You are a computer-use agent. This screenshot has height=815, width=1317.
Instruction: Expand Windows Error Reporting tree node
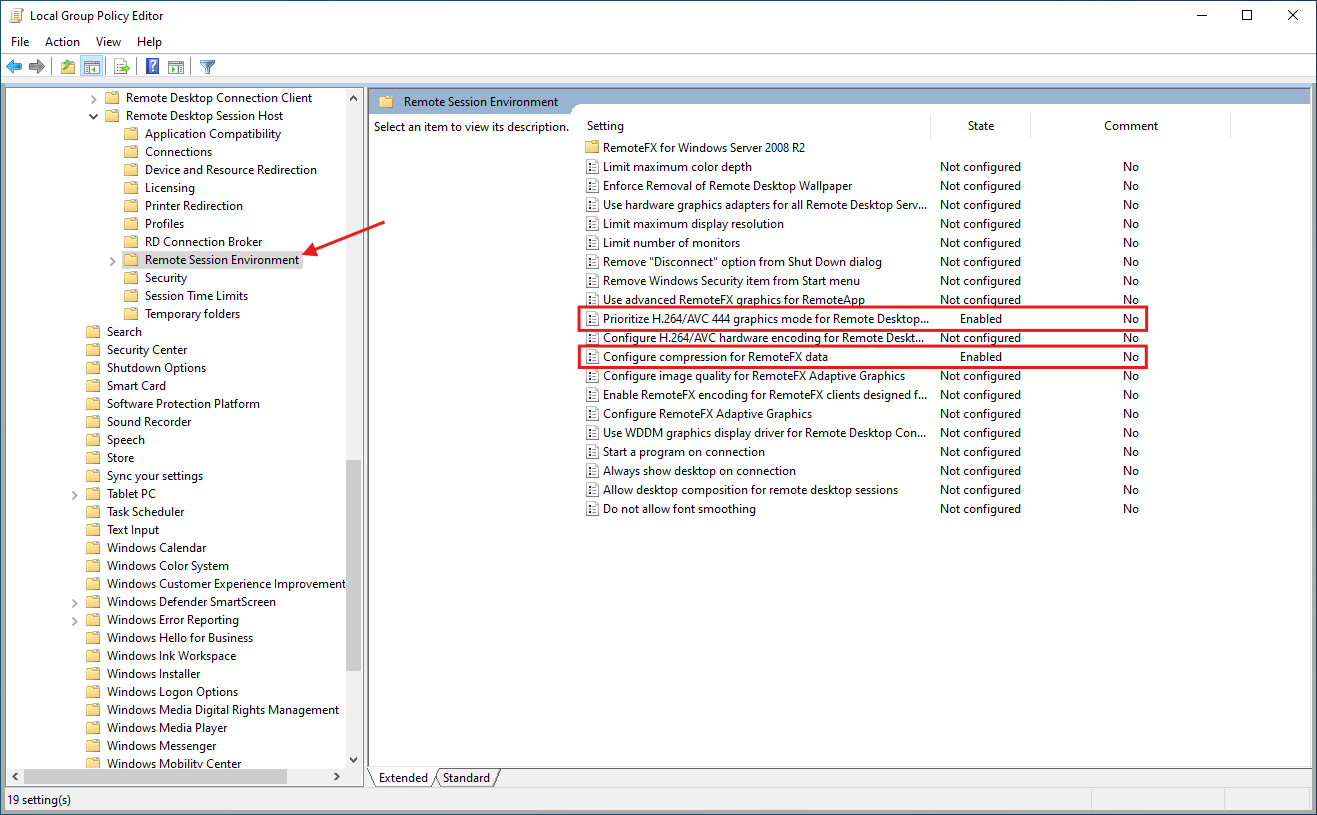[x=75, y=620]
